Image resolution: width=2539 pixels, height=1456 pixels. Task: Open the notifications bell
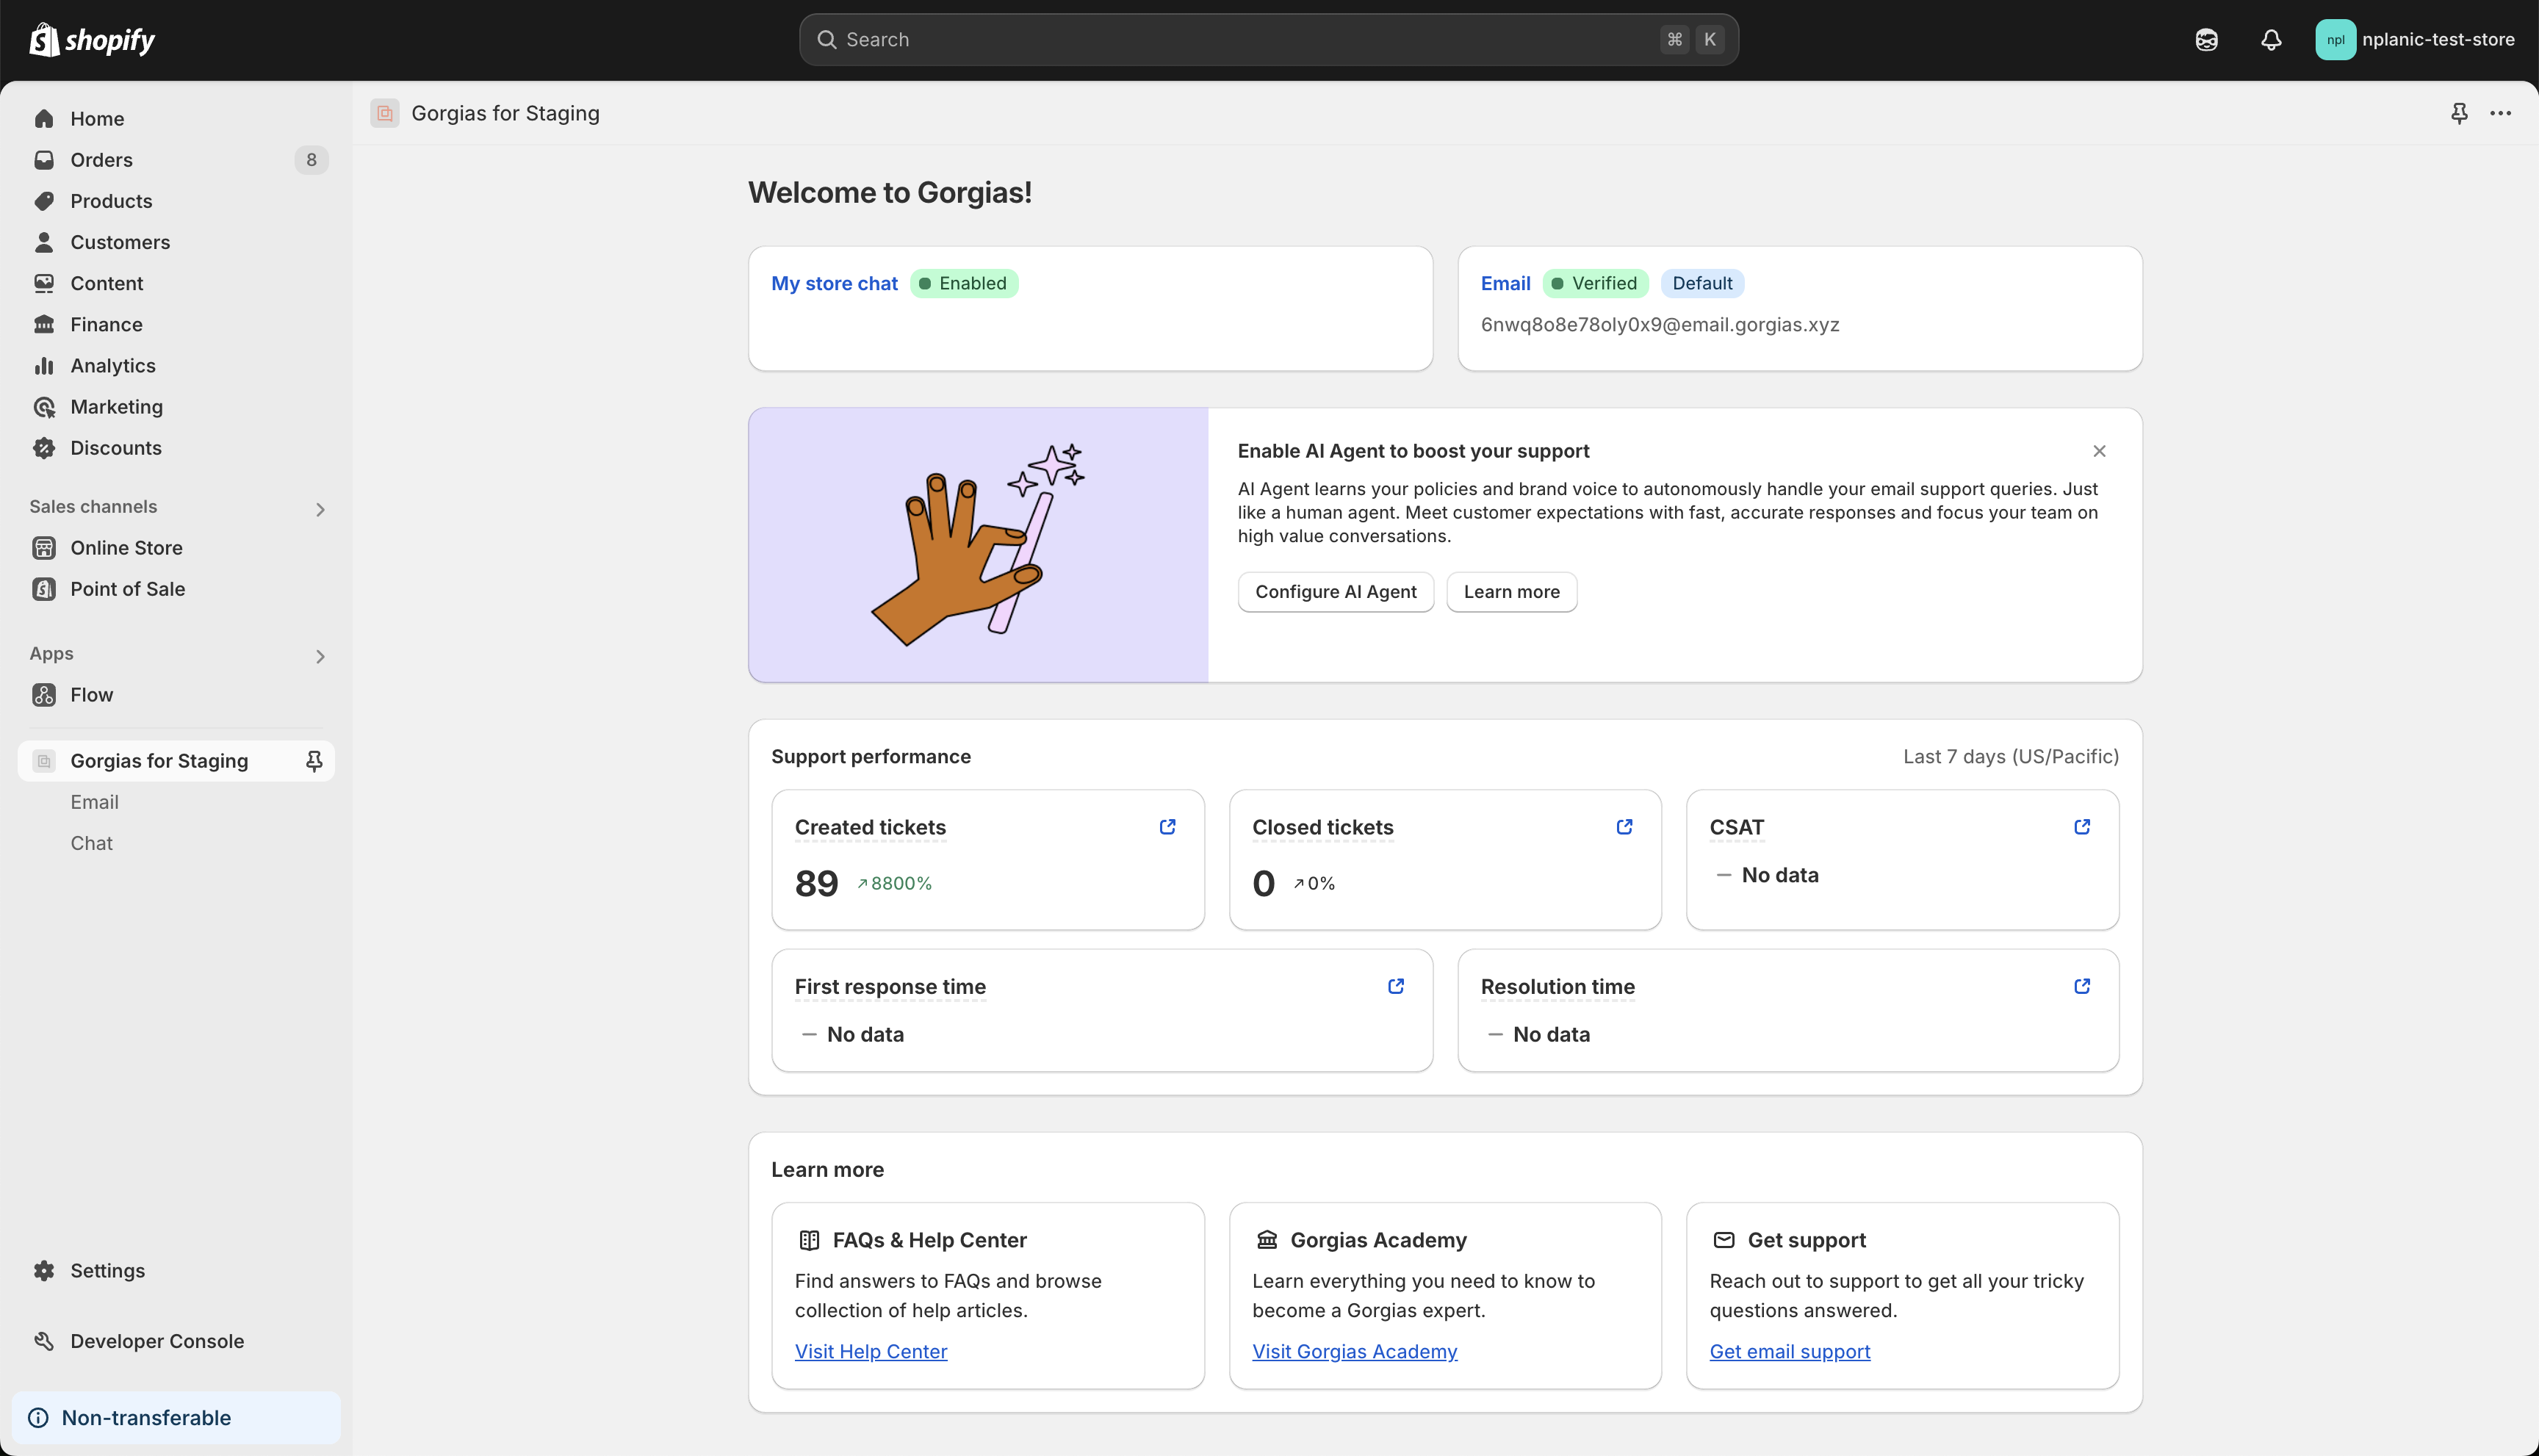point(2271,40)
